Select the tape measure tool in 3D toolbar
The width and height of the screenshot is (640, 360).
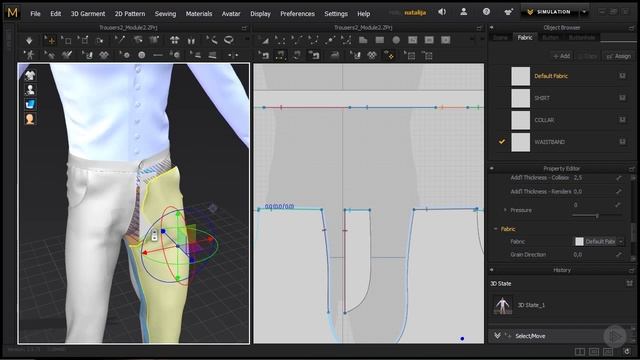(x=211, y=40)
